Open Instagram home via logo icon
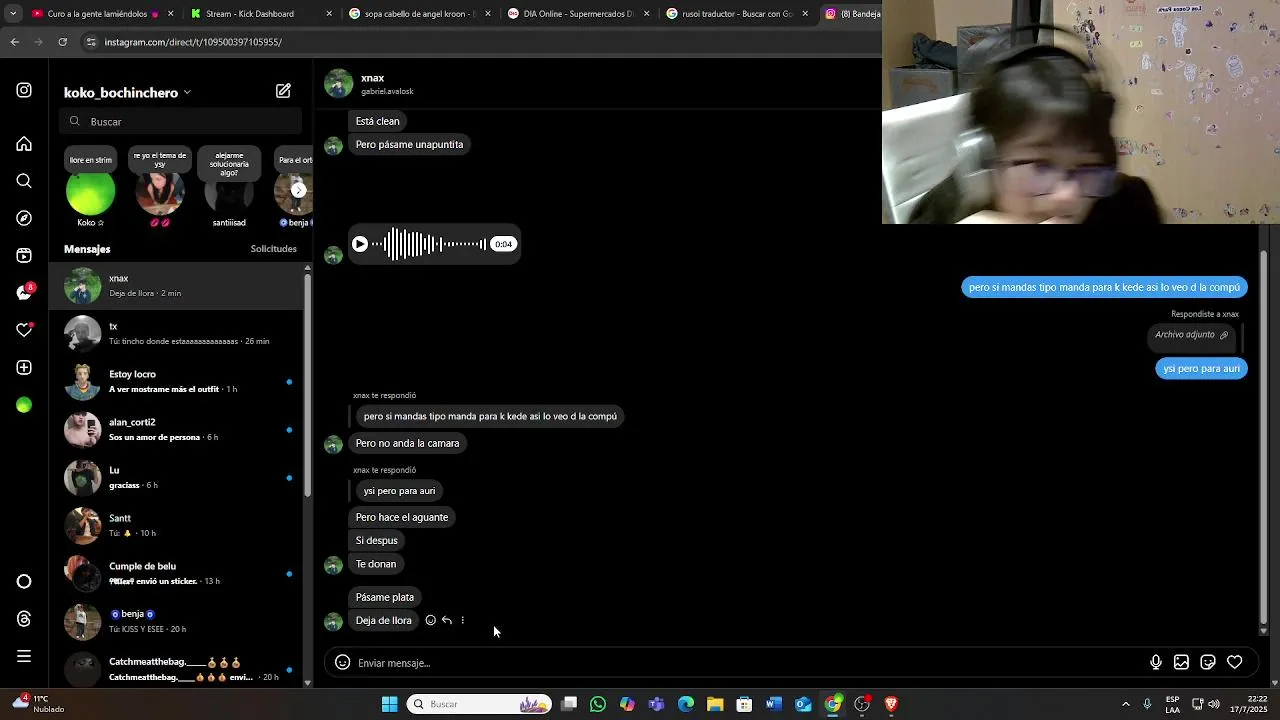Viewport: 1280px width, 720px height. click(24, 90)
